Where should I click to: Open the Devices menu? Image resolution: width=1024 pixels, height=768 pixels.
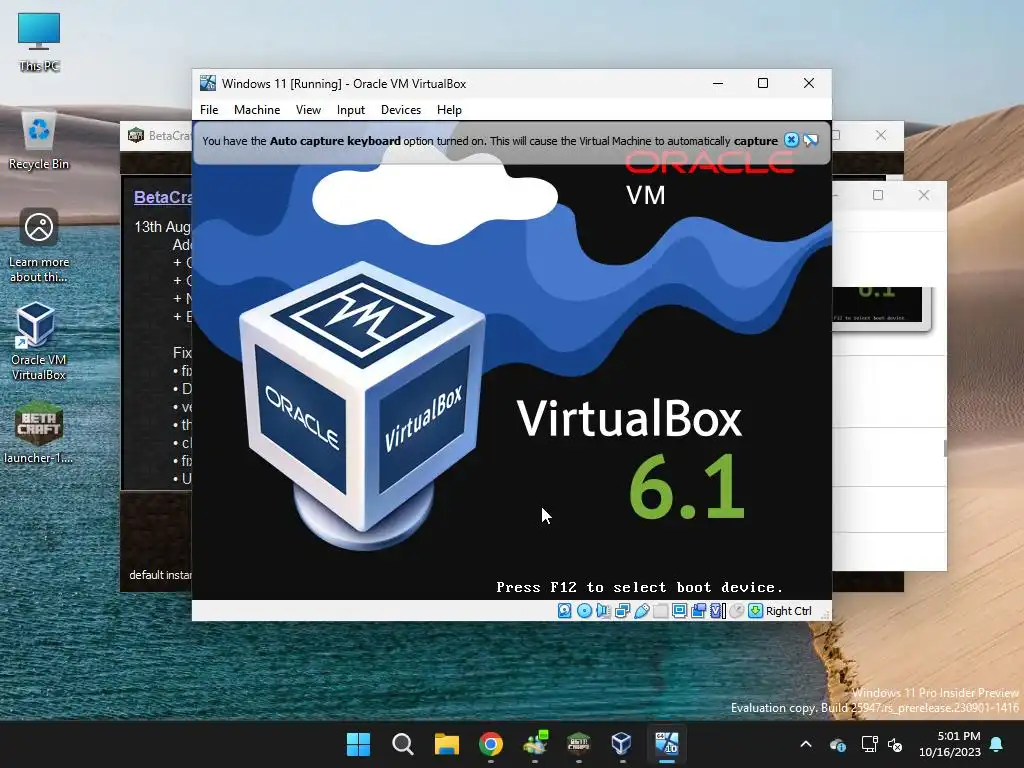(401, 110)
